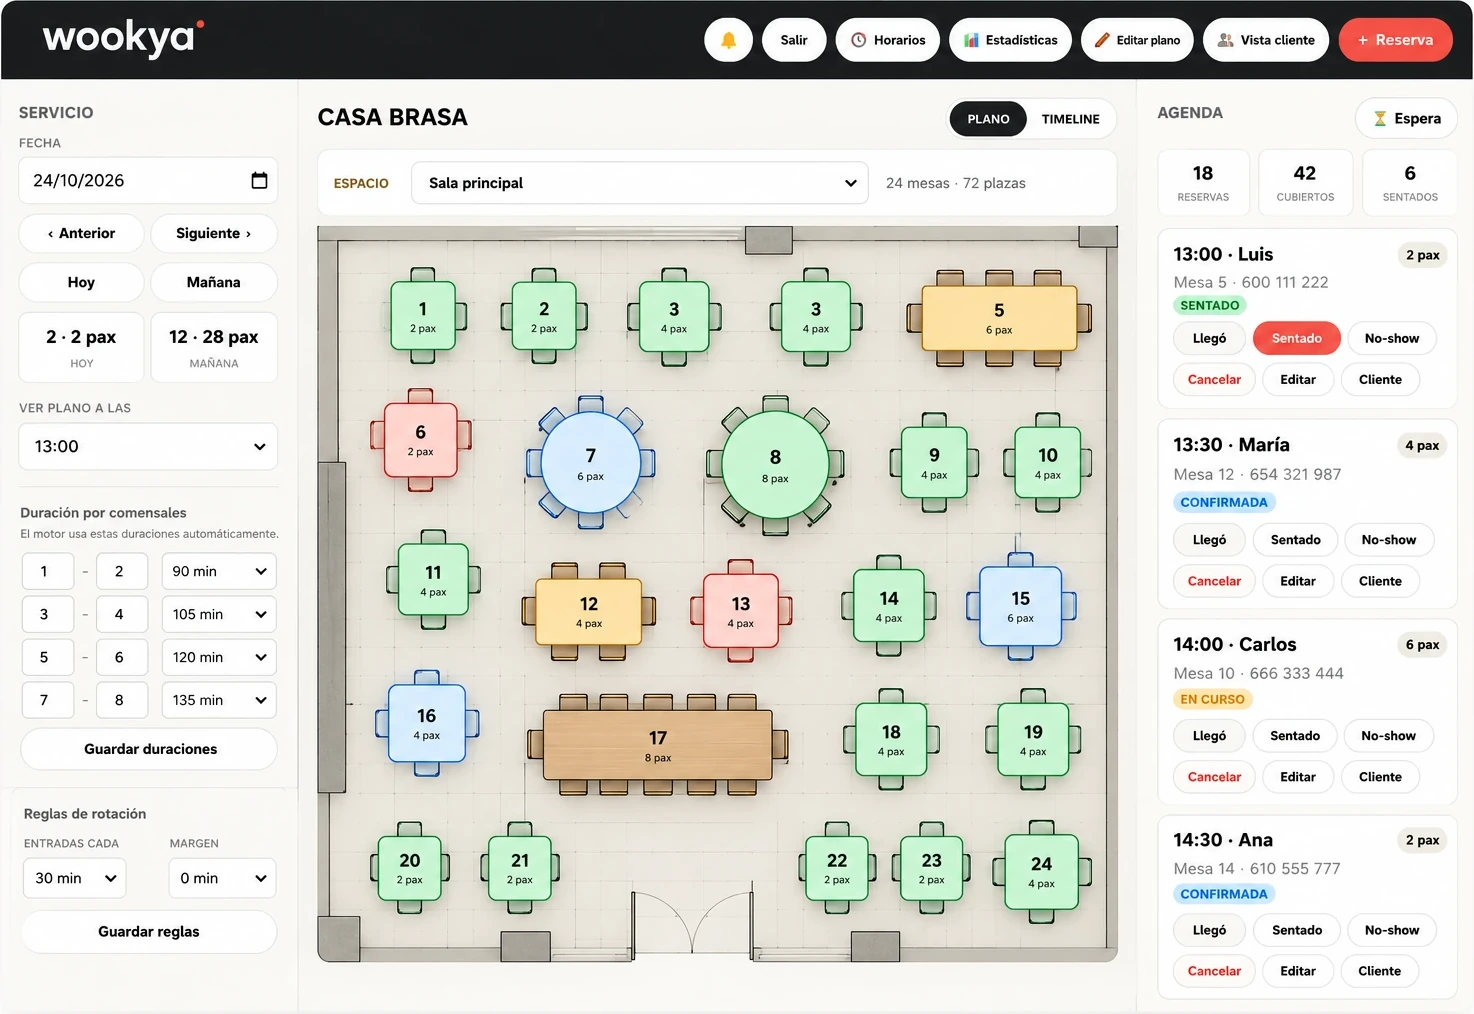Viewport: 1474px width, 1014px height.
Task: Mark María's reservation as Llegó
Action: click(1209, 540)
